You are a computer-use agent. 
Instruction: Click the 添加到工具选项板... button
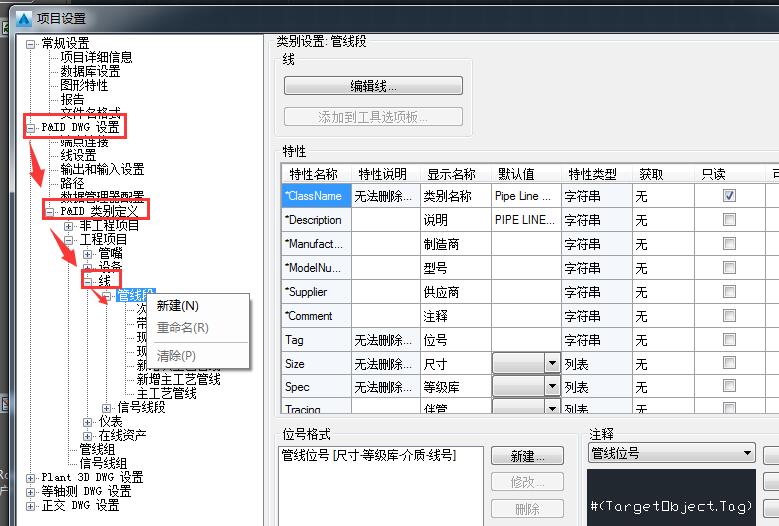coord(373,117)
